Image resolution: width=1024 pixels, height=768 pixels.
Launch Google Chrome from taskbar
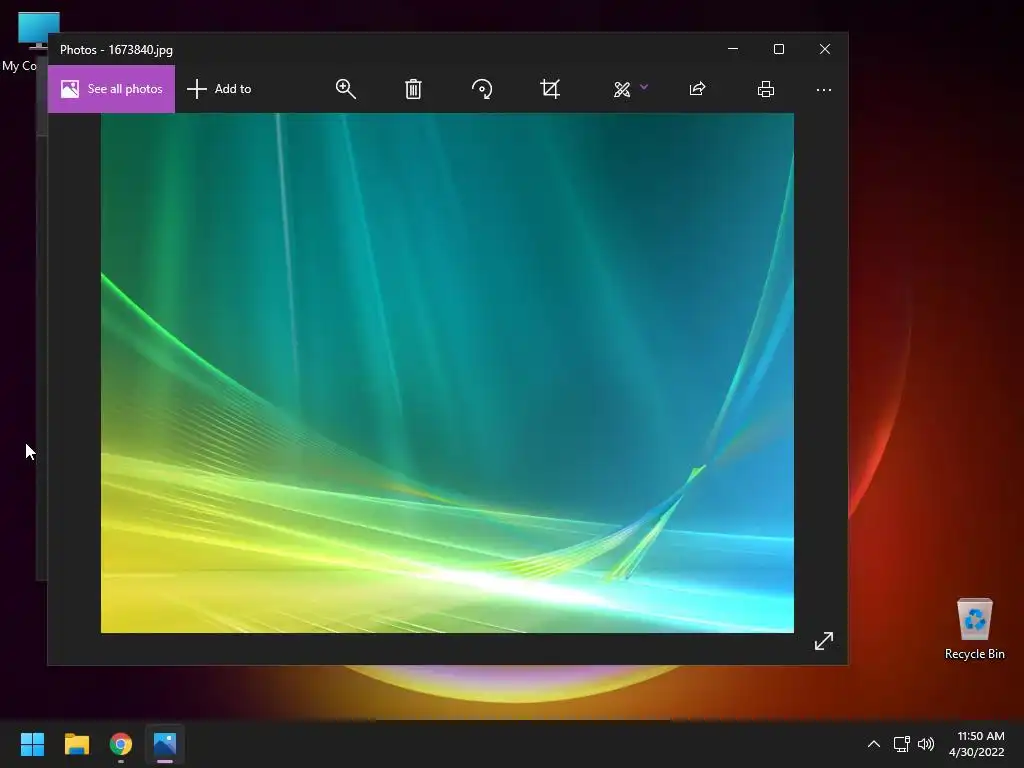pos(121,744)
